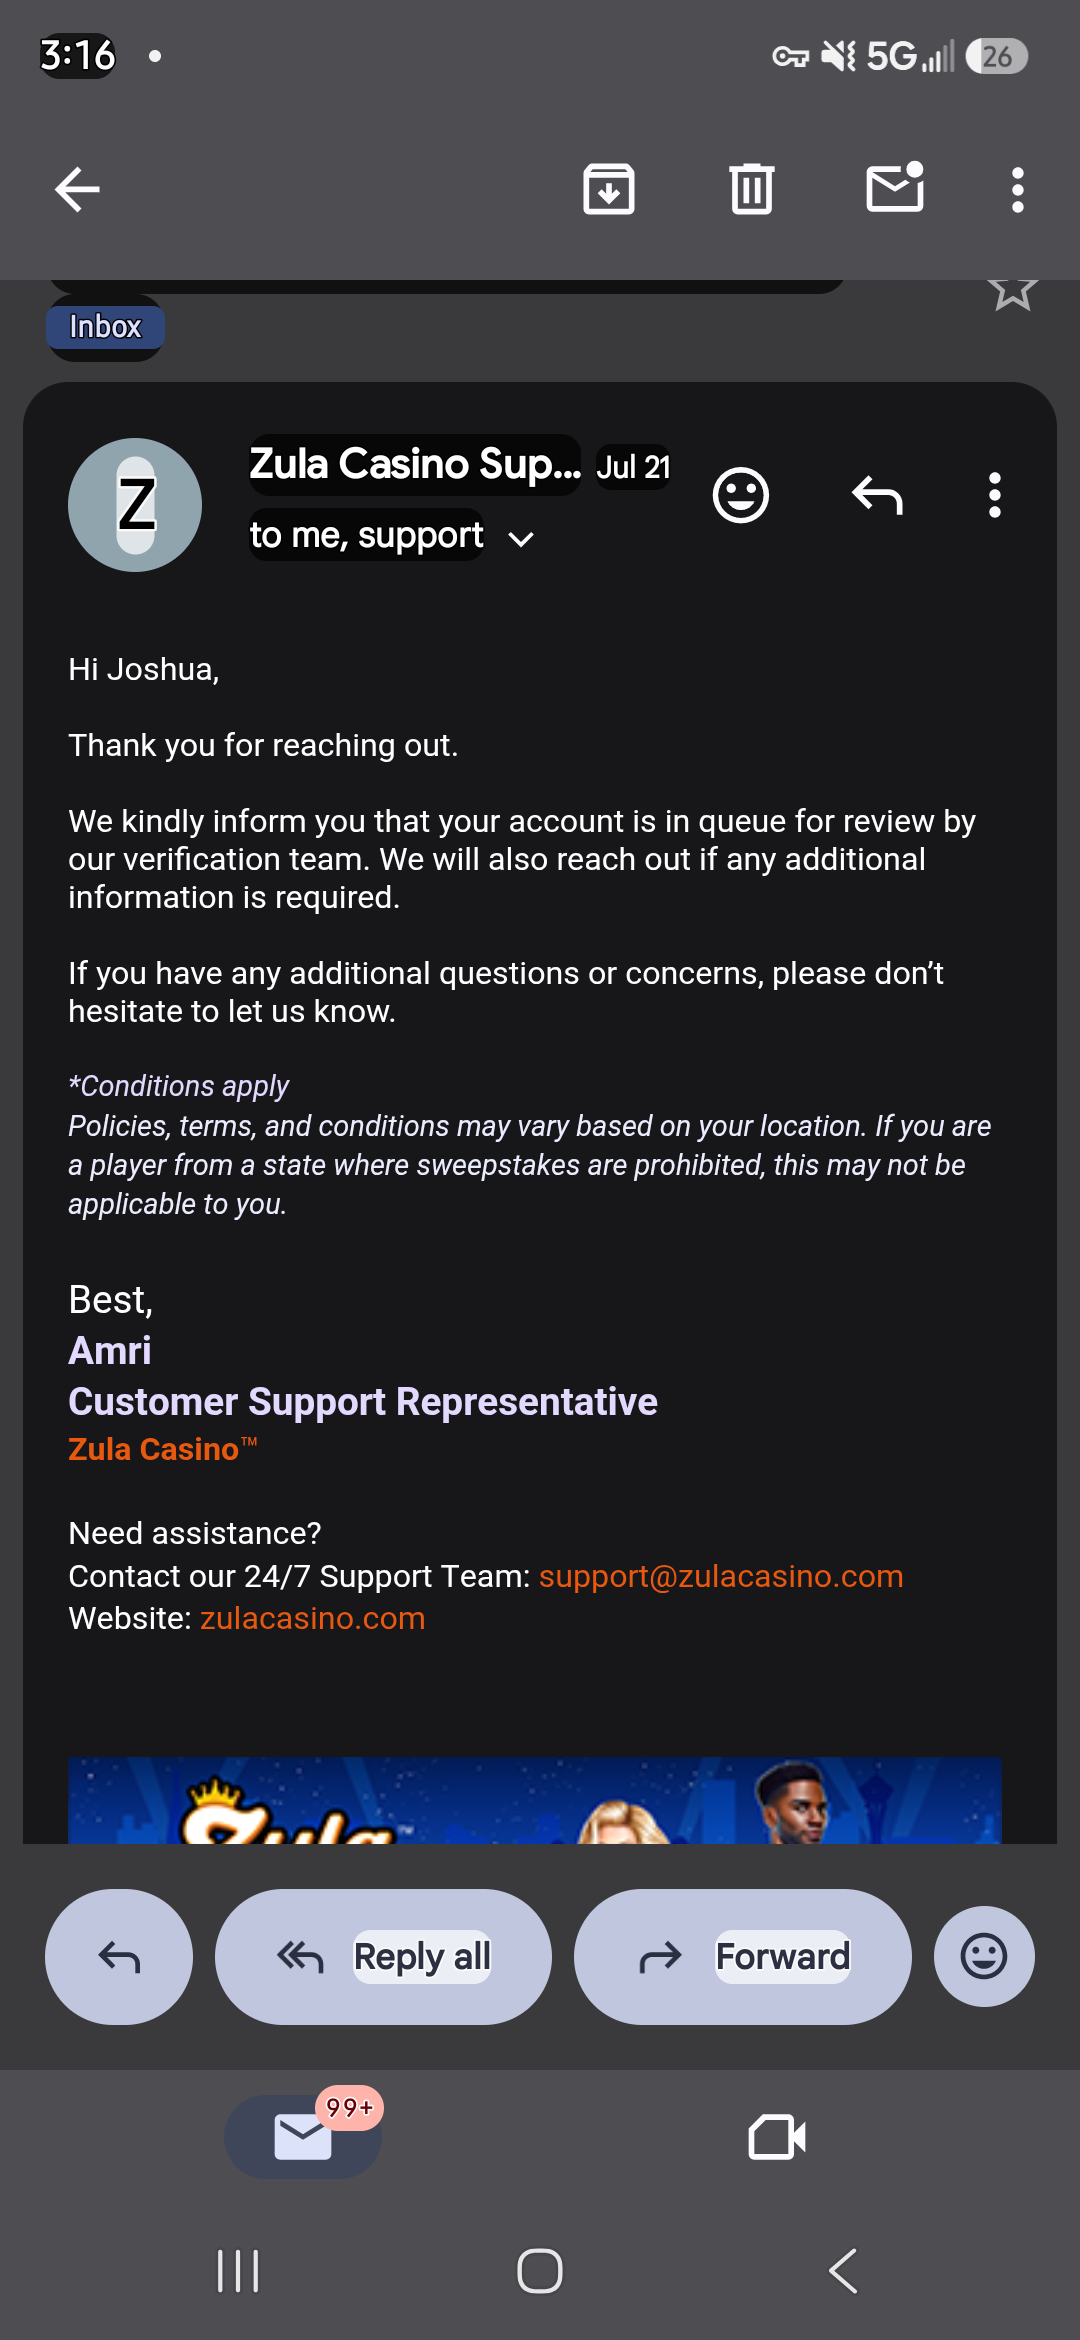Open the bottom emoji reaction button

pyautogui.click(x=984, y=1957)
